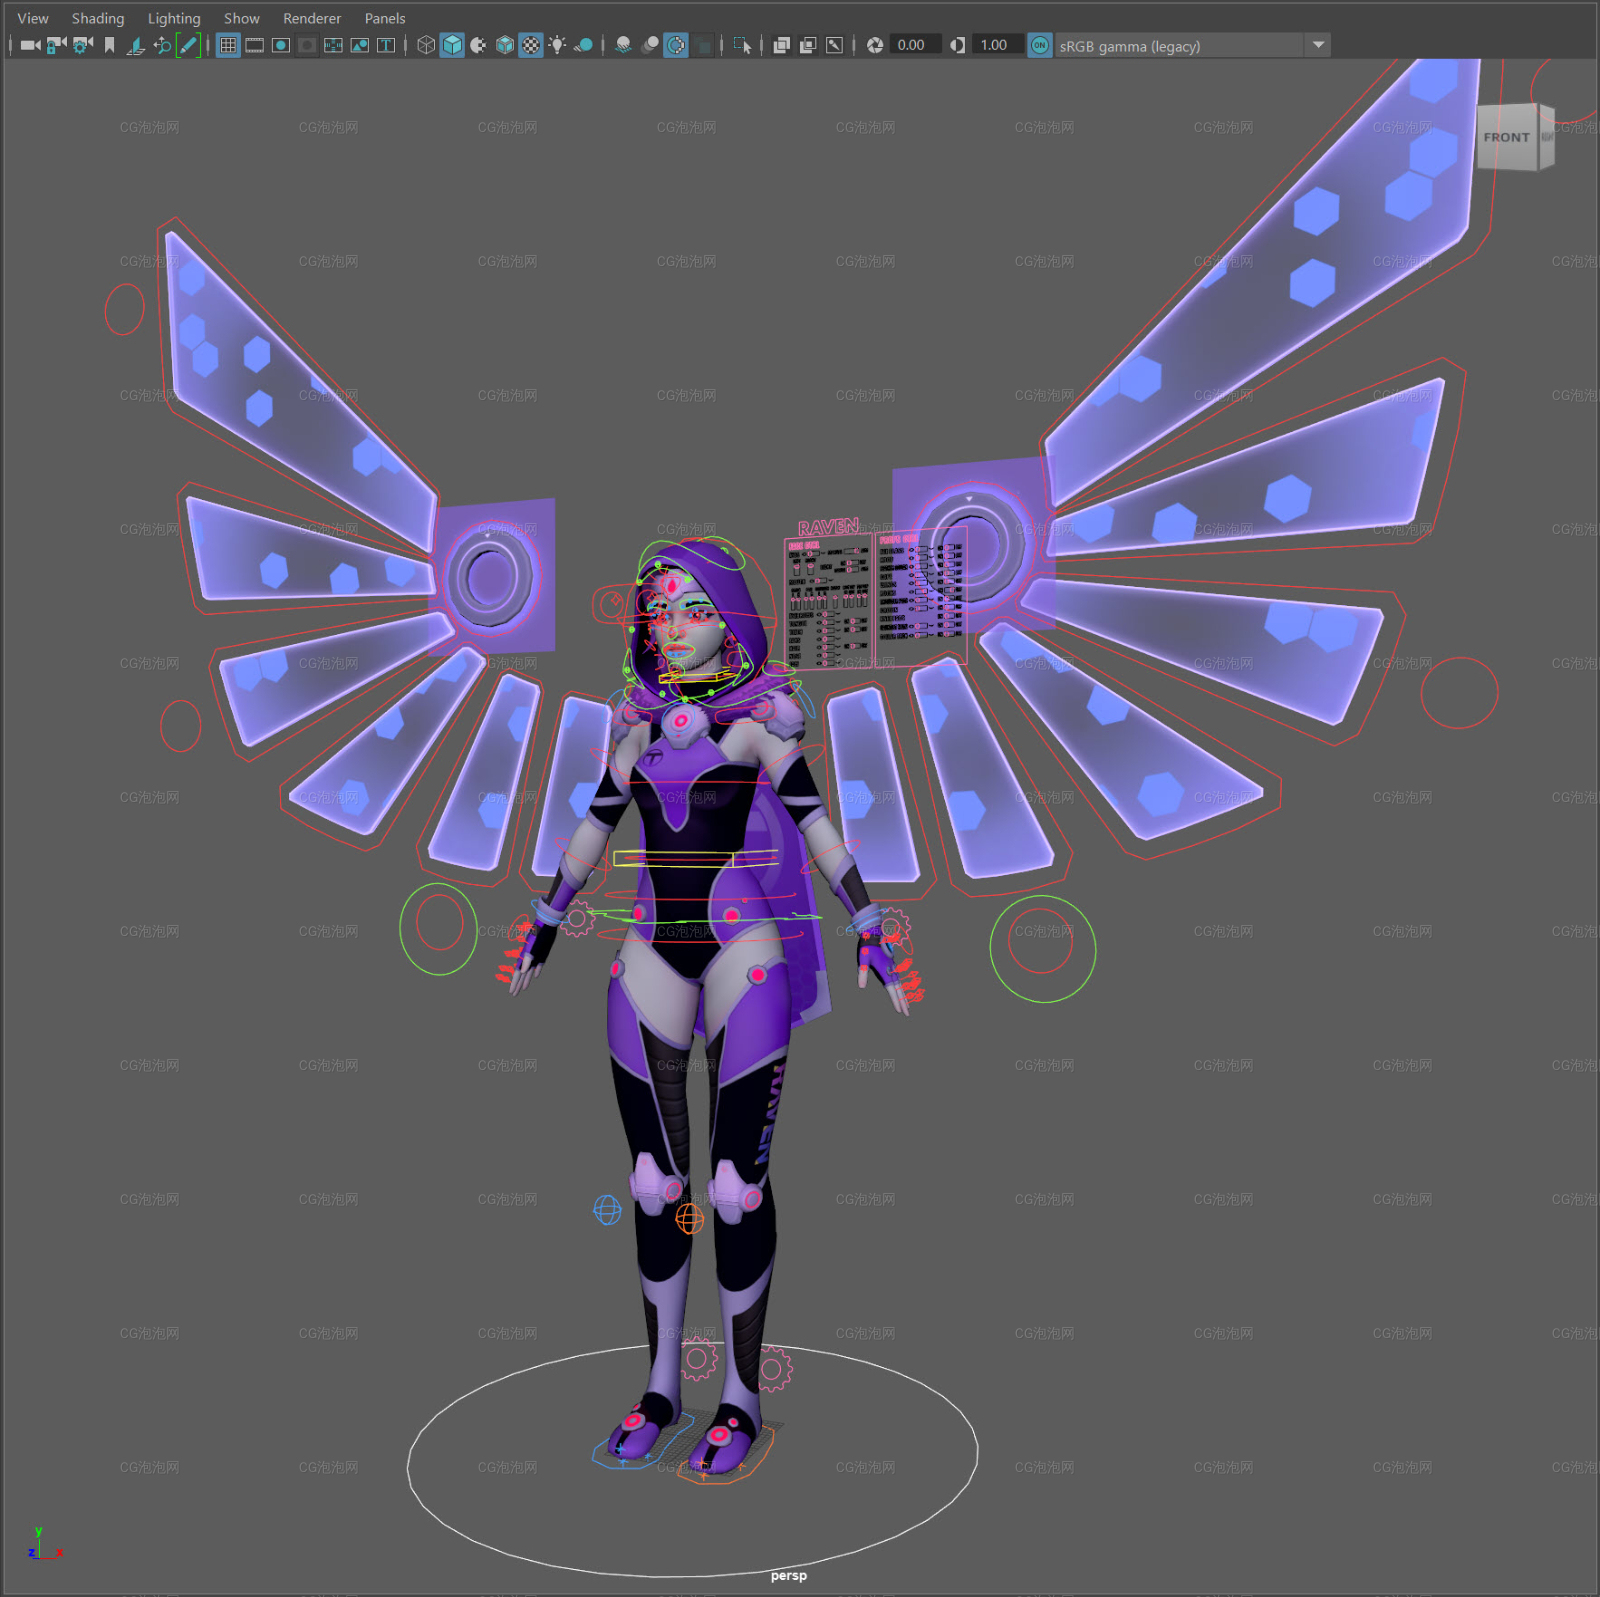Toggle the X-Ray display icon
This screenshot has width=1600, height=1597.
pos(782,45)
